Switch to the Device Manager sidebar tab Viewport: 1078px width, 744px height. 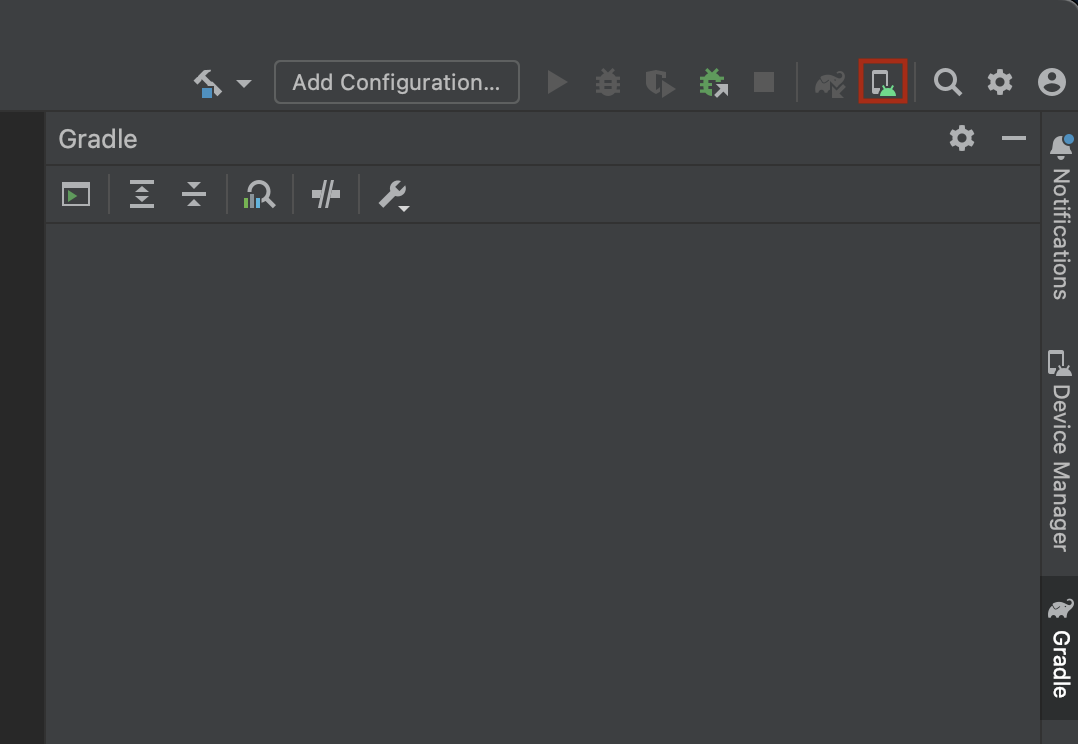1060,450
